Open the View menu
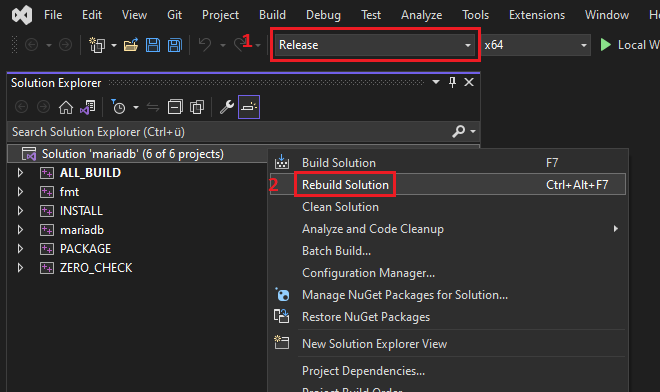Image resolution: width=660 pixels, height=392 pixels. click(x=134, y=15)
